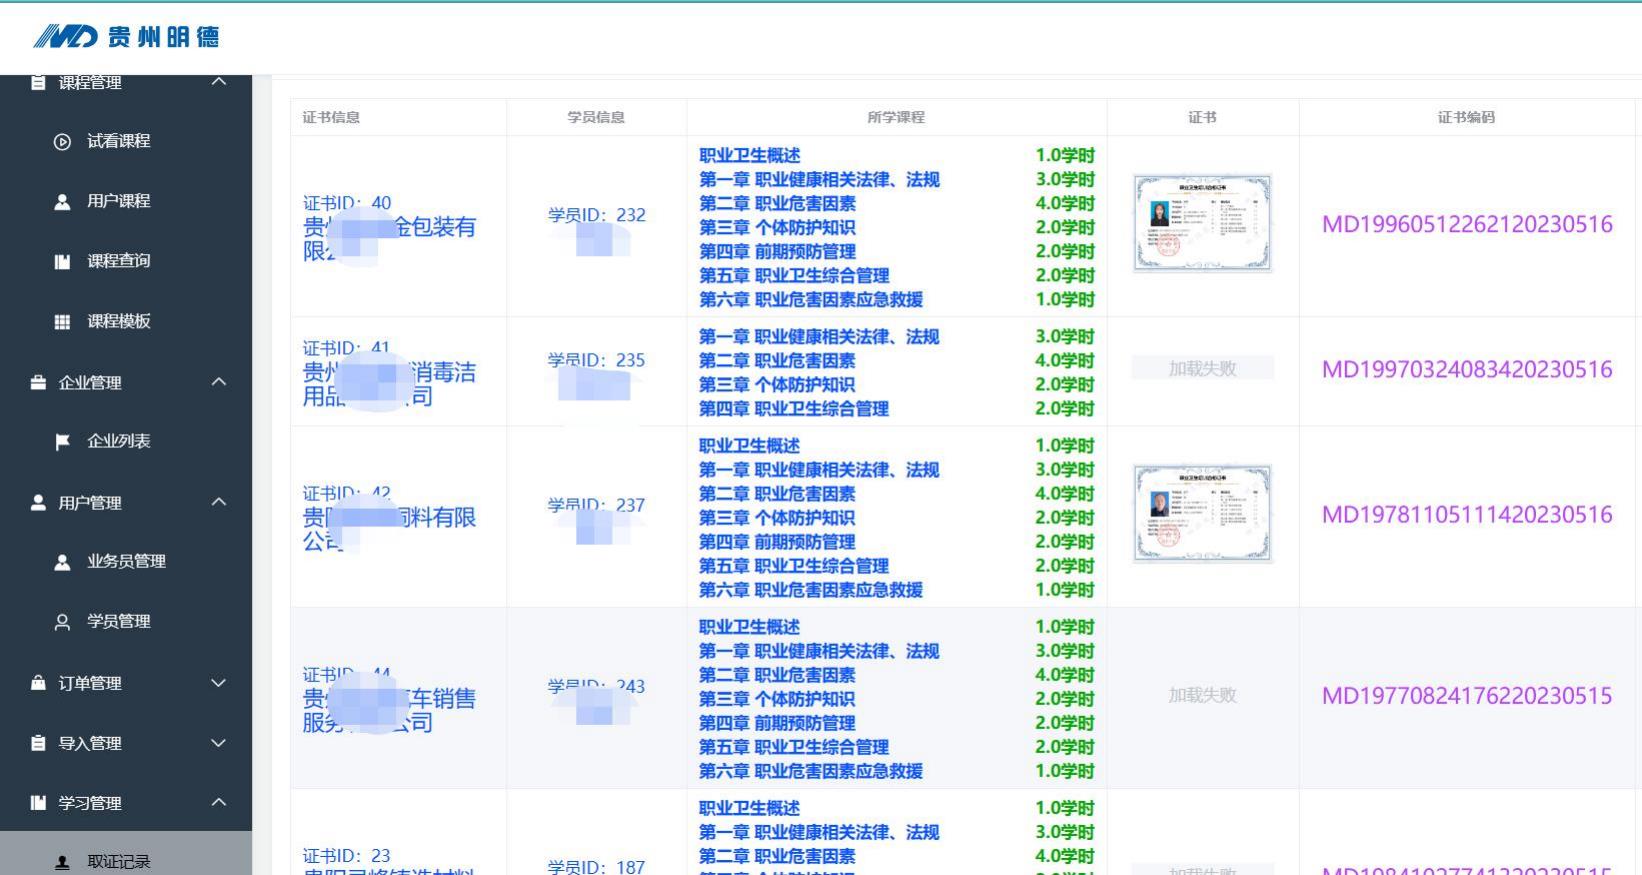Screen dimensions: 1642x875
Task: Click the 用户课程 person icon
Action: [x=62, y=202]
